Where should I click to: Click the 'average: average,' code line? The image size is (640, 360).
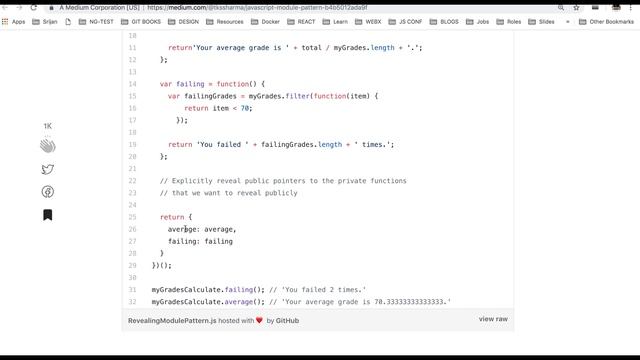pos(202,229)
